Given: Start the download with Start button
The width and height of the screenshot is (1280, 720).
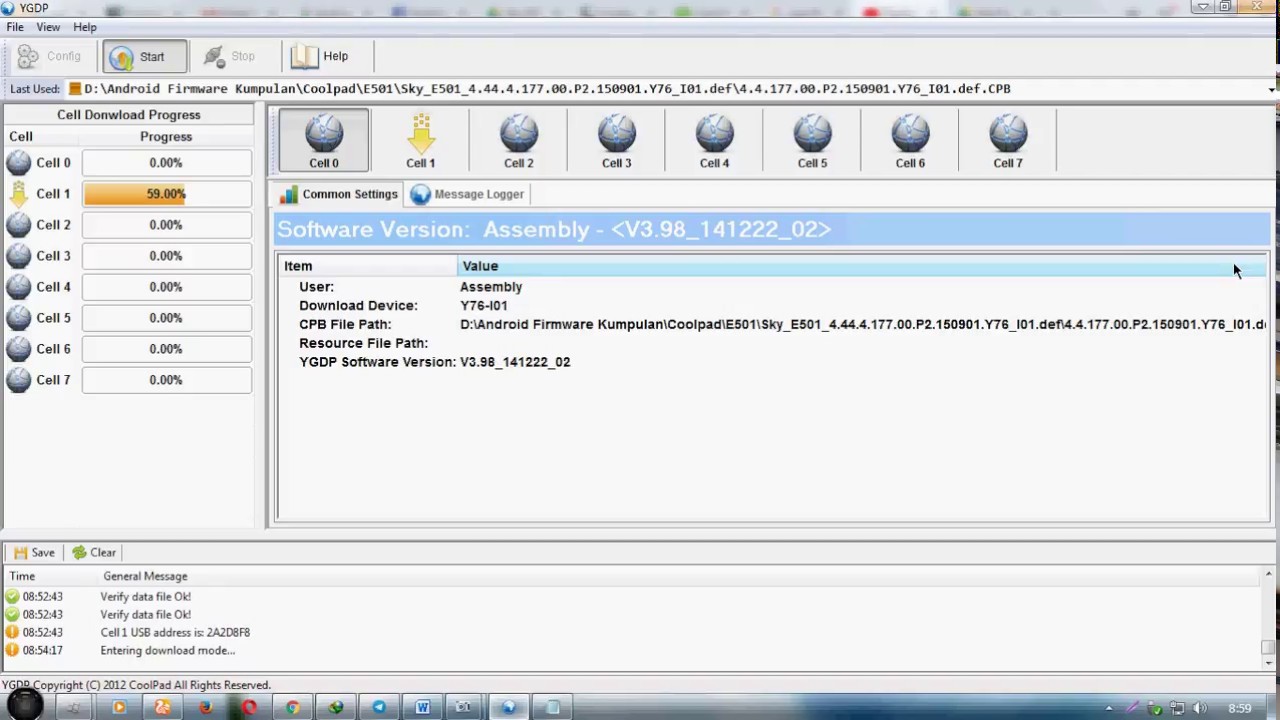Looking at the screenshot, I should (x=143, y=56).
